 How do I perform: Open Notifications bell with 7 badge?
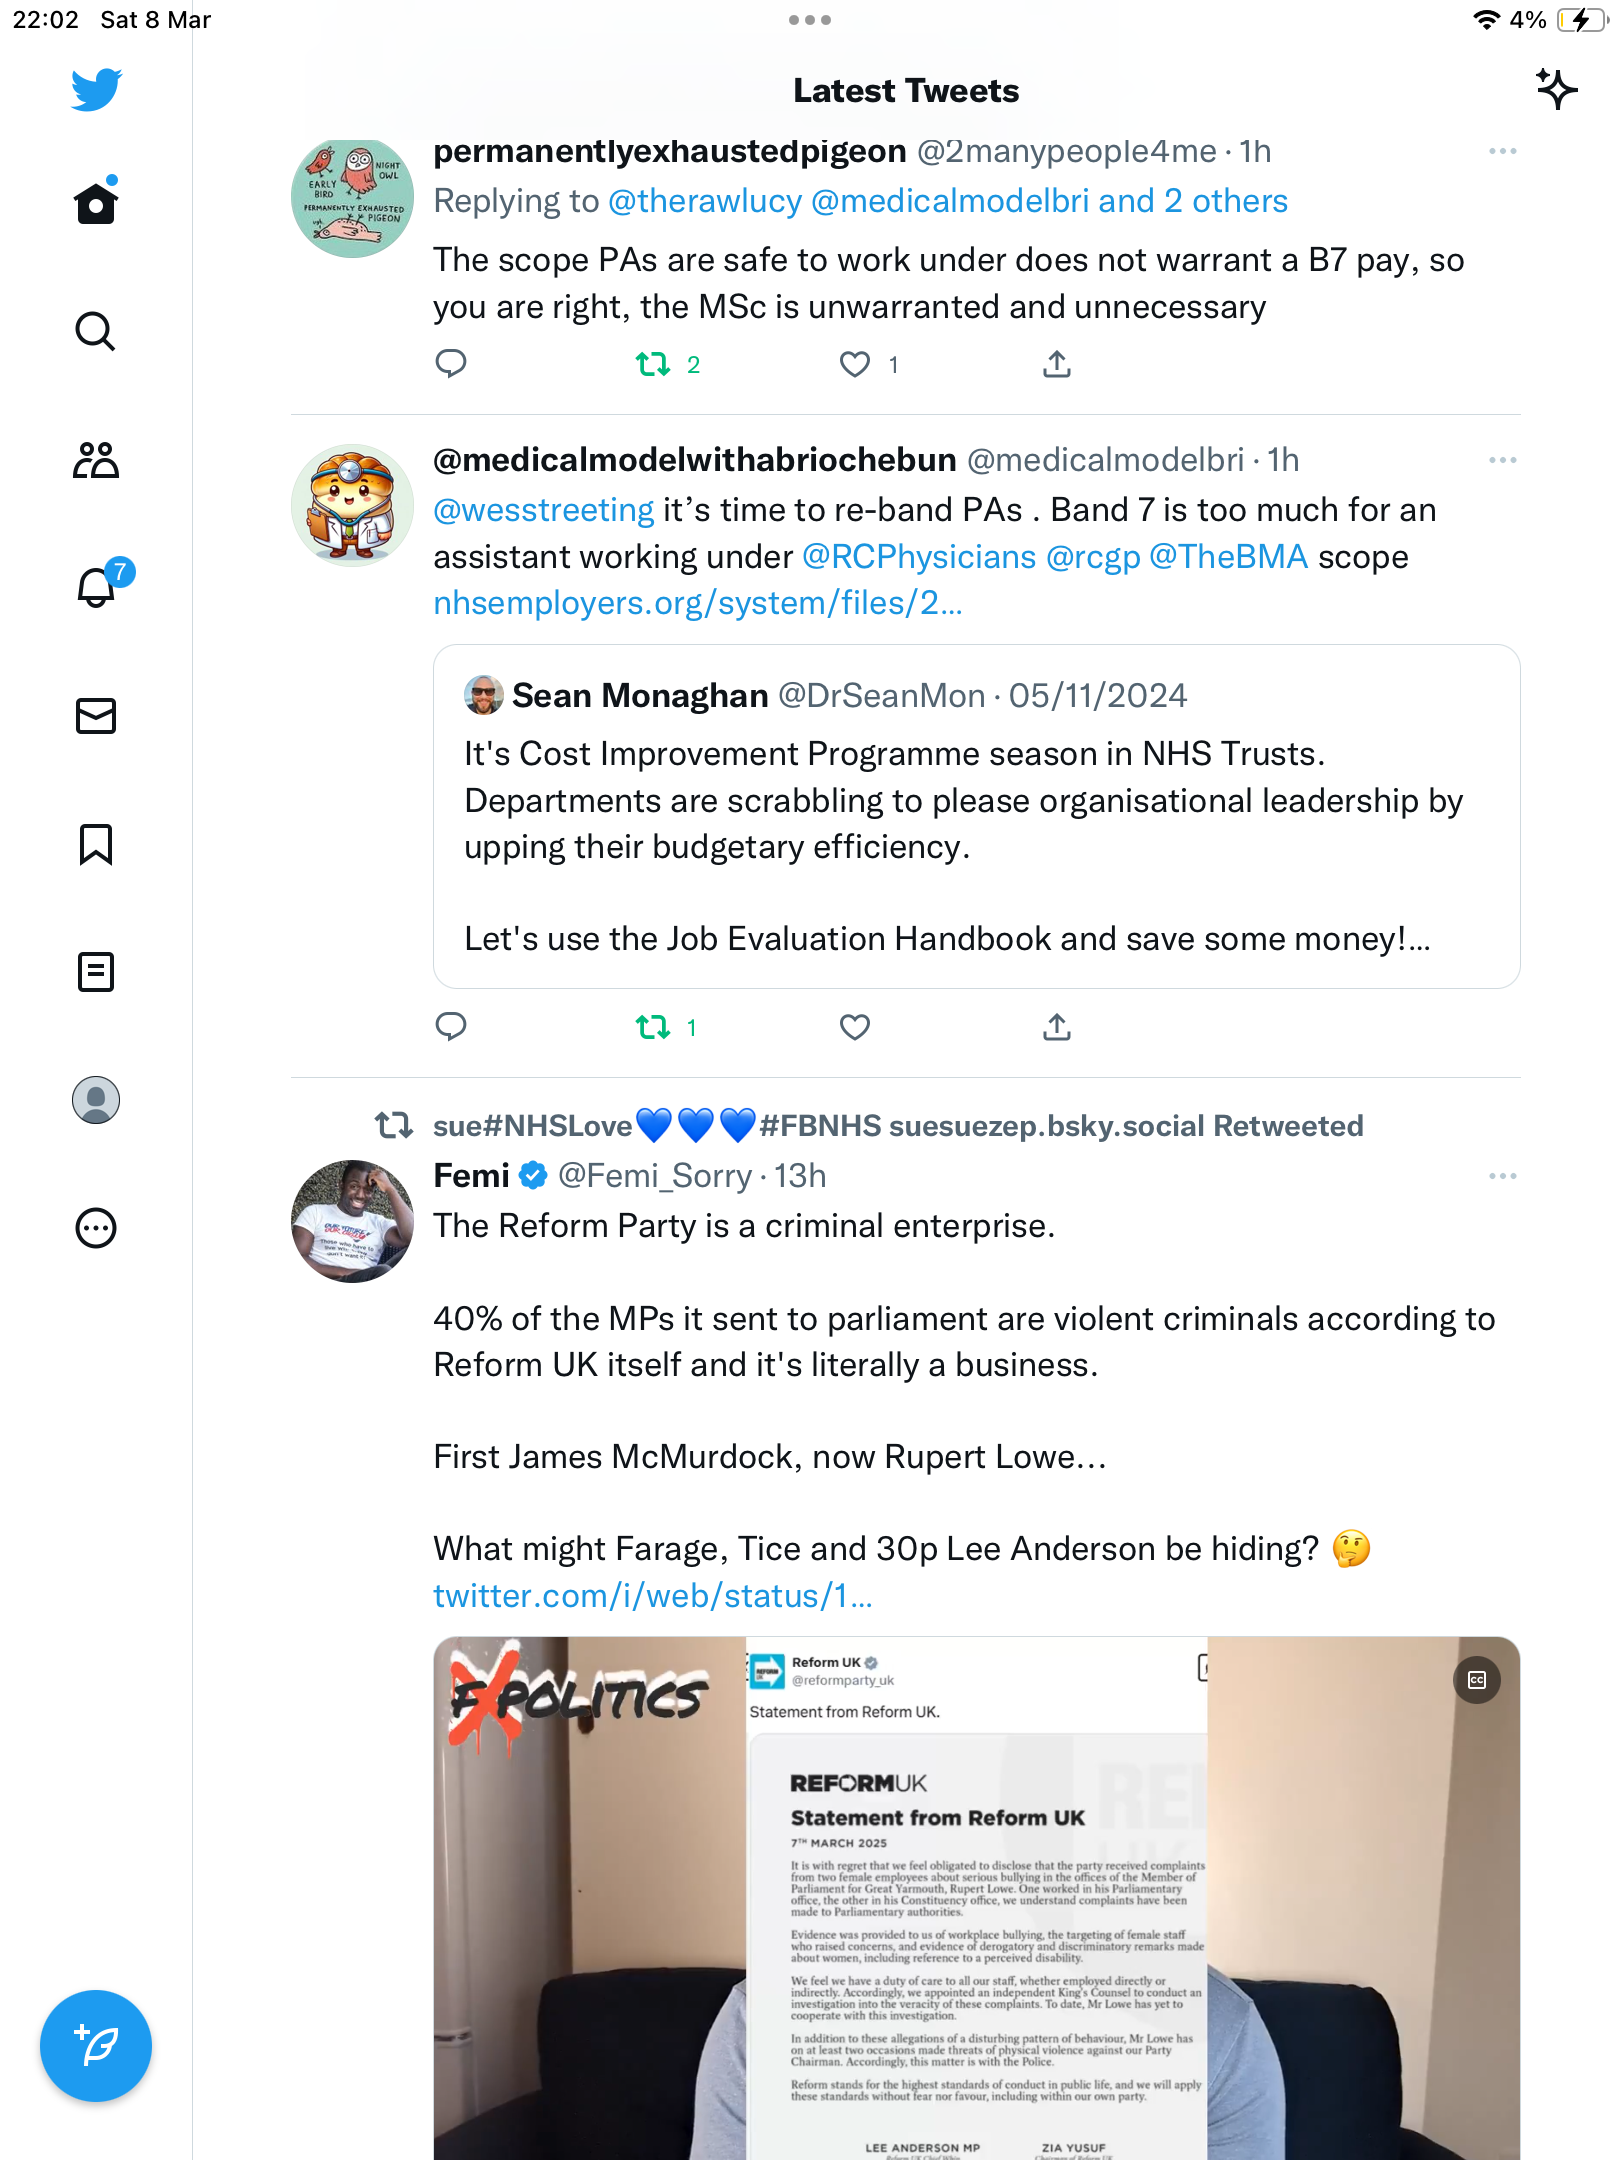(98, 587)
